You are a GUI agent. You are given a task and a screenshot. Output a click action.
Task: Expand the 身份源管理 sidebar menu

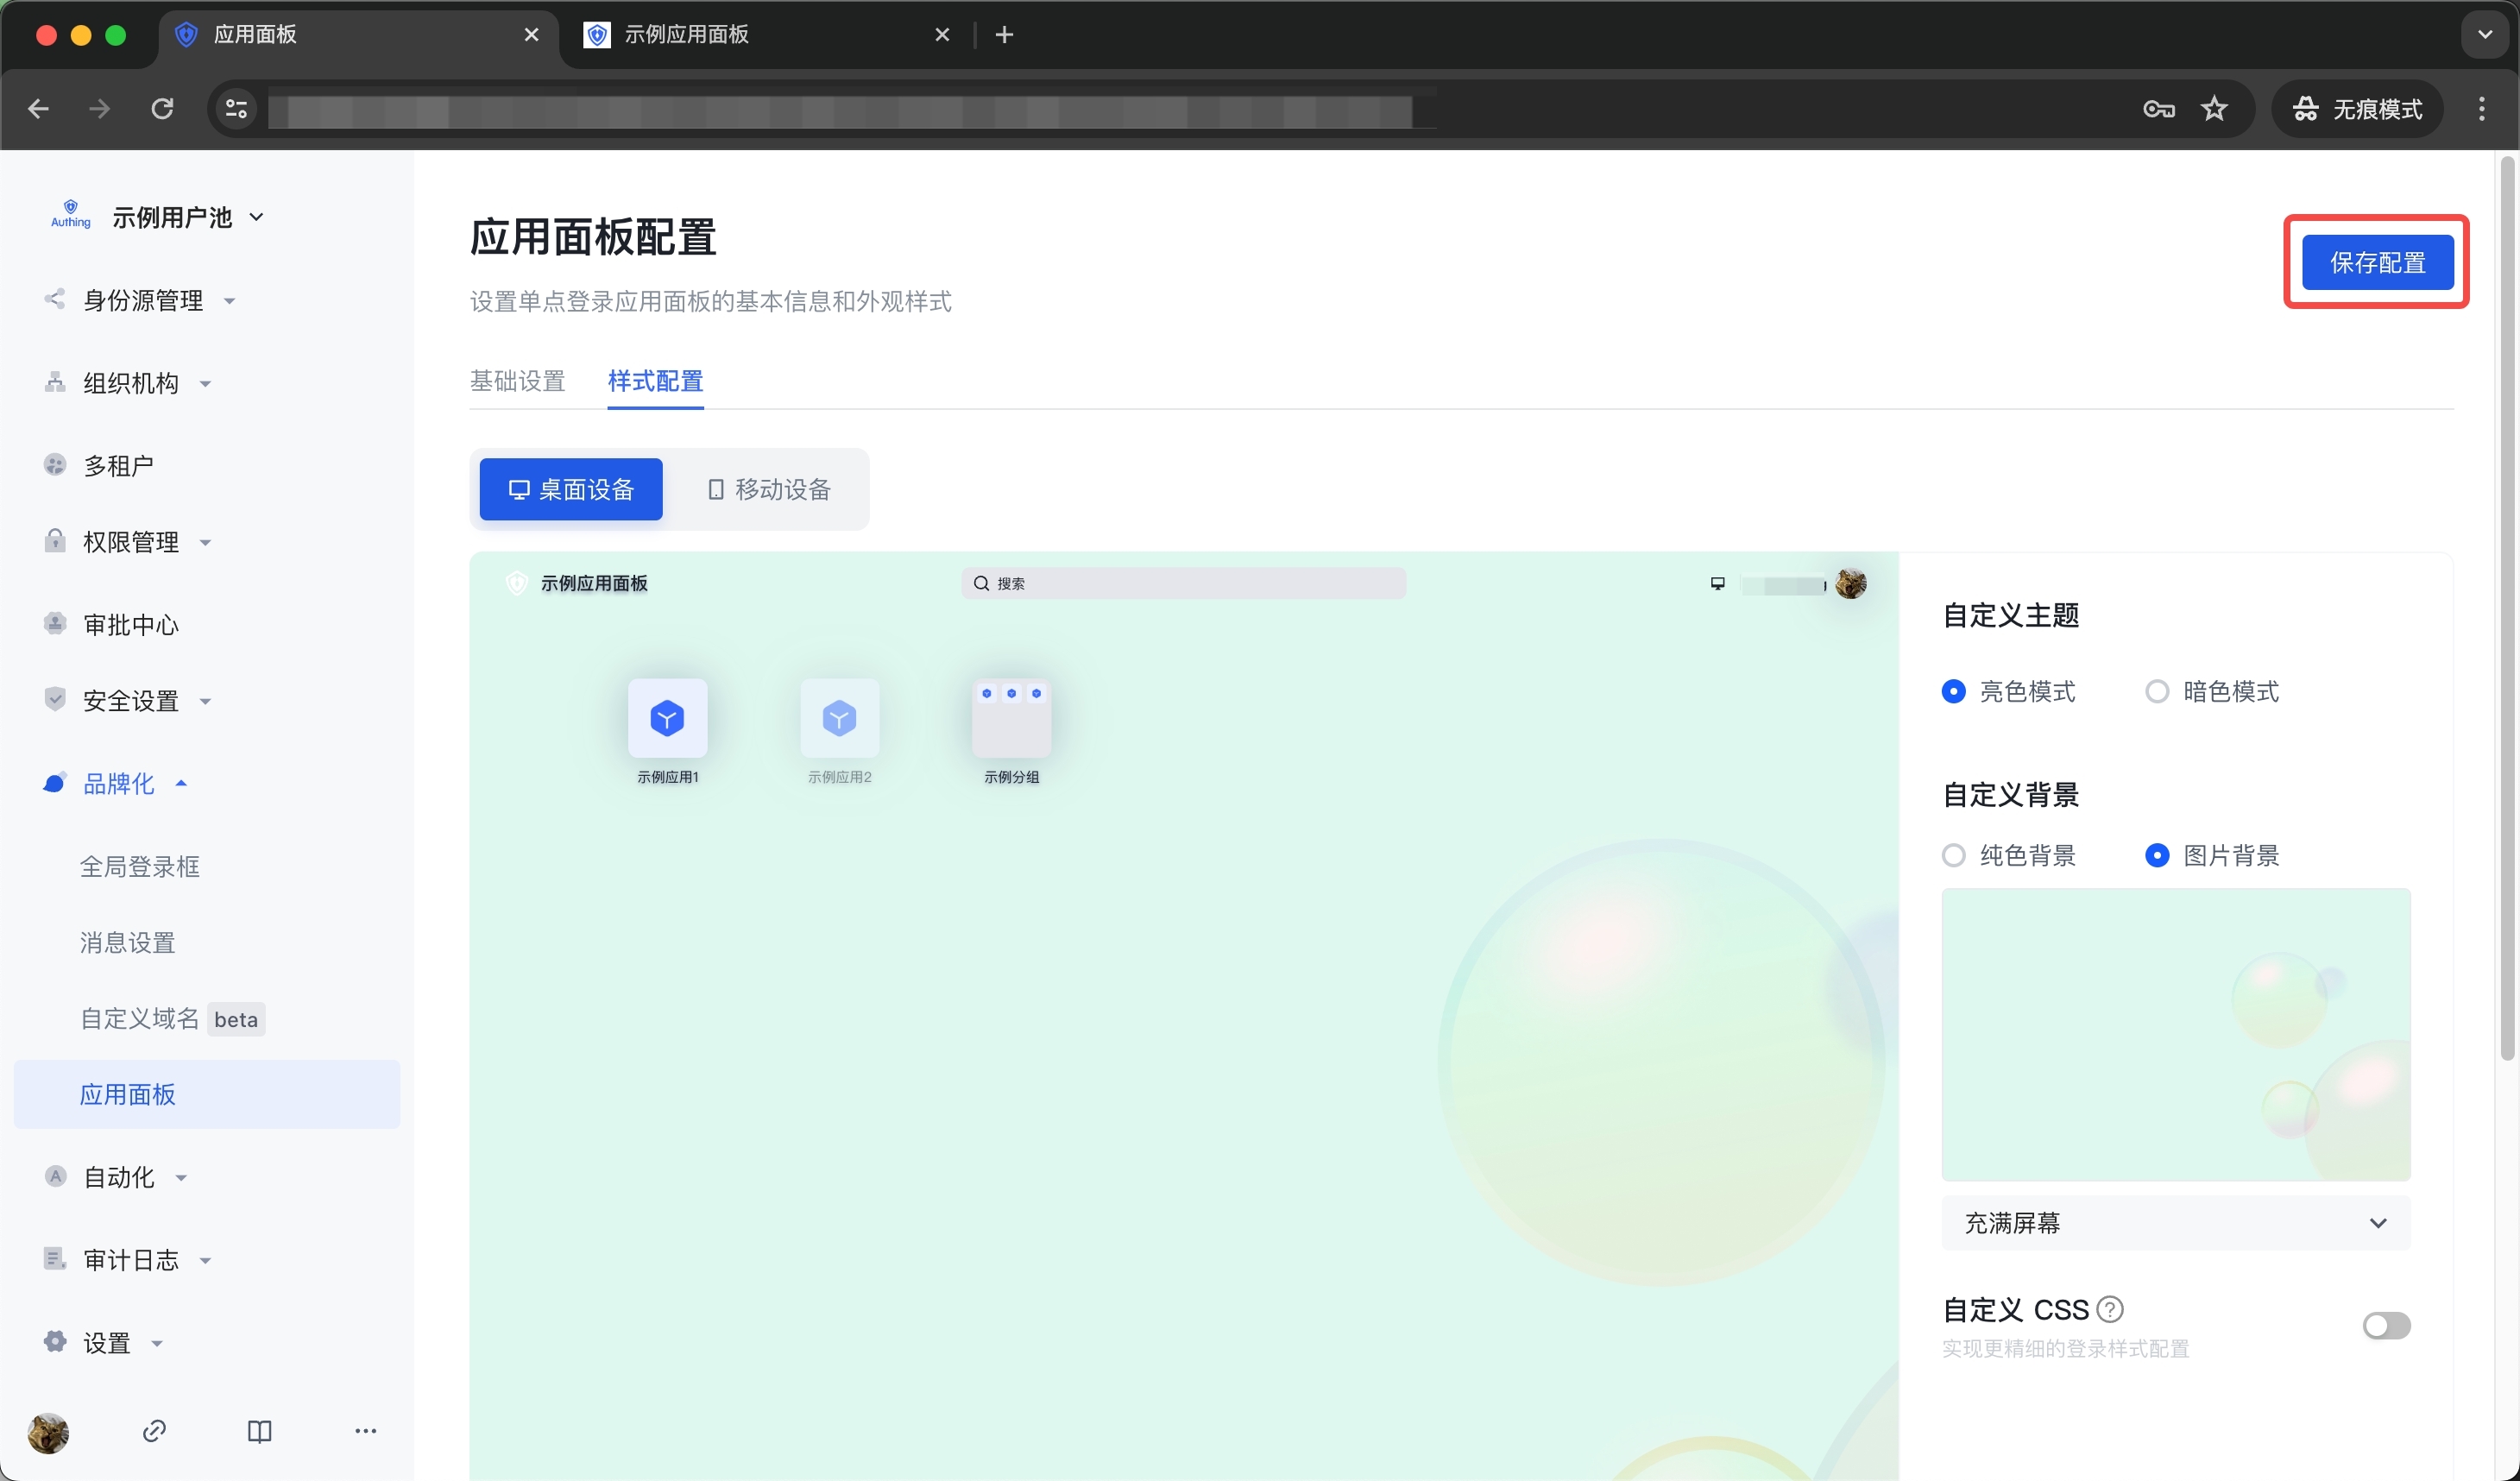click(x=143, y=300)
